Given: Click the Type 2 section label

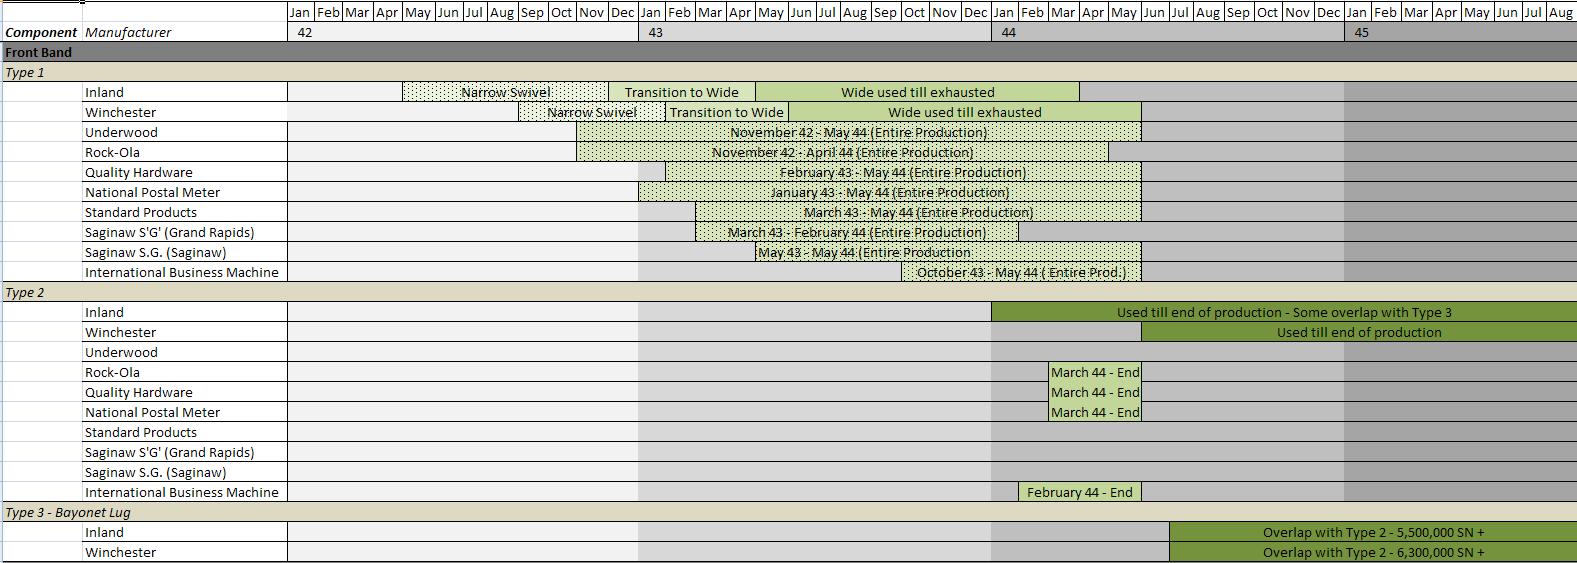Looking at the screenshot, I should coord(25,292).
